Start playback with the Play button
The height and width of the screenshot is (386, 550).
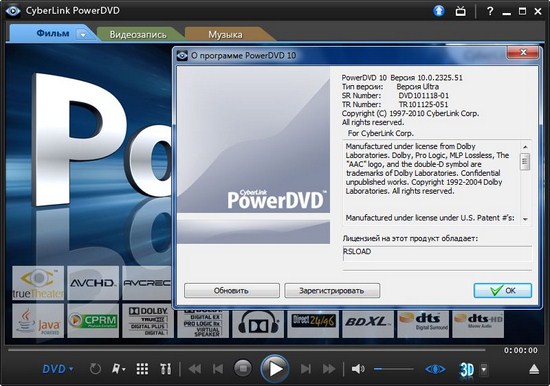point(275,369)
